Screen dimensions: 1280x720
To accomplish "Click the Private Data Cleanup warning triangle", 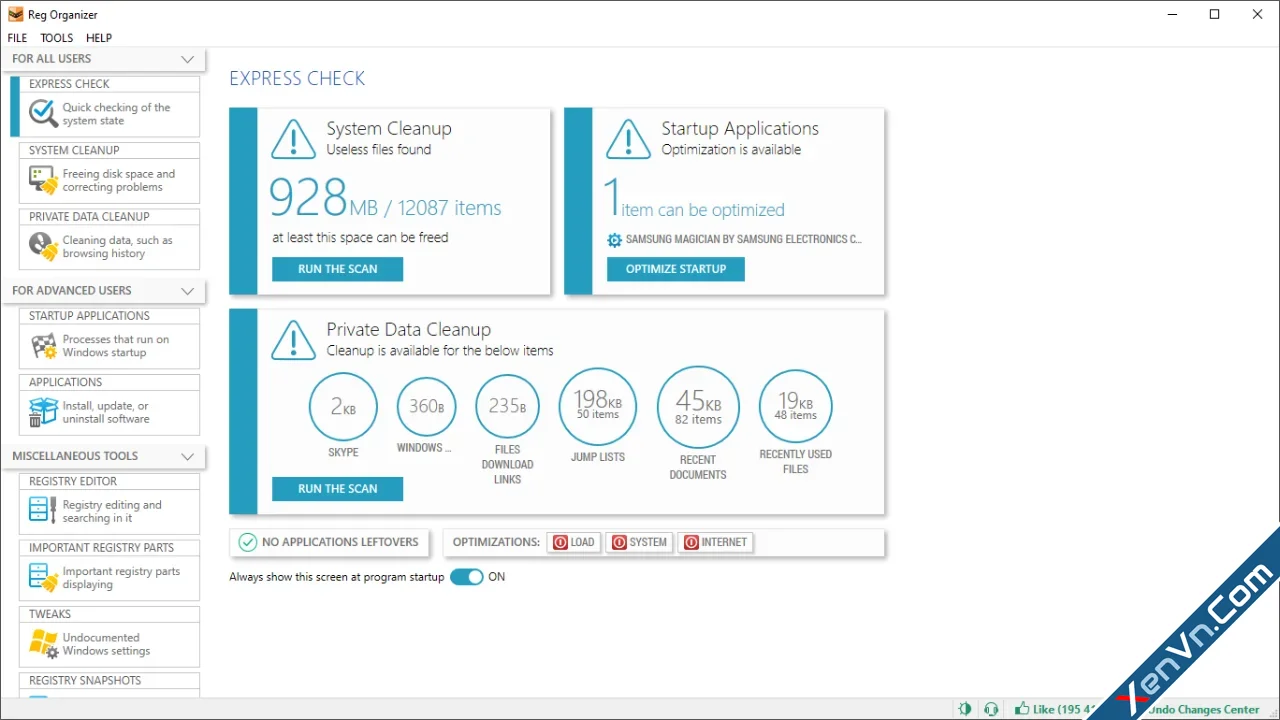I will 293,340.
